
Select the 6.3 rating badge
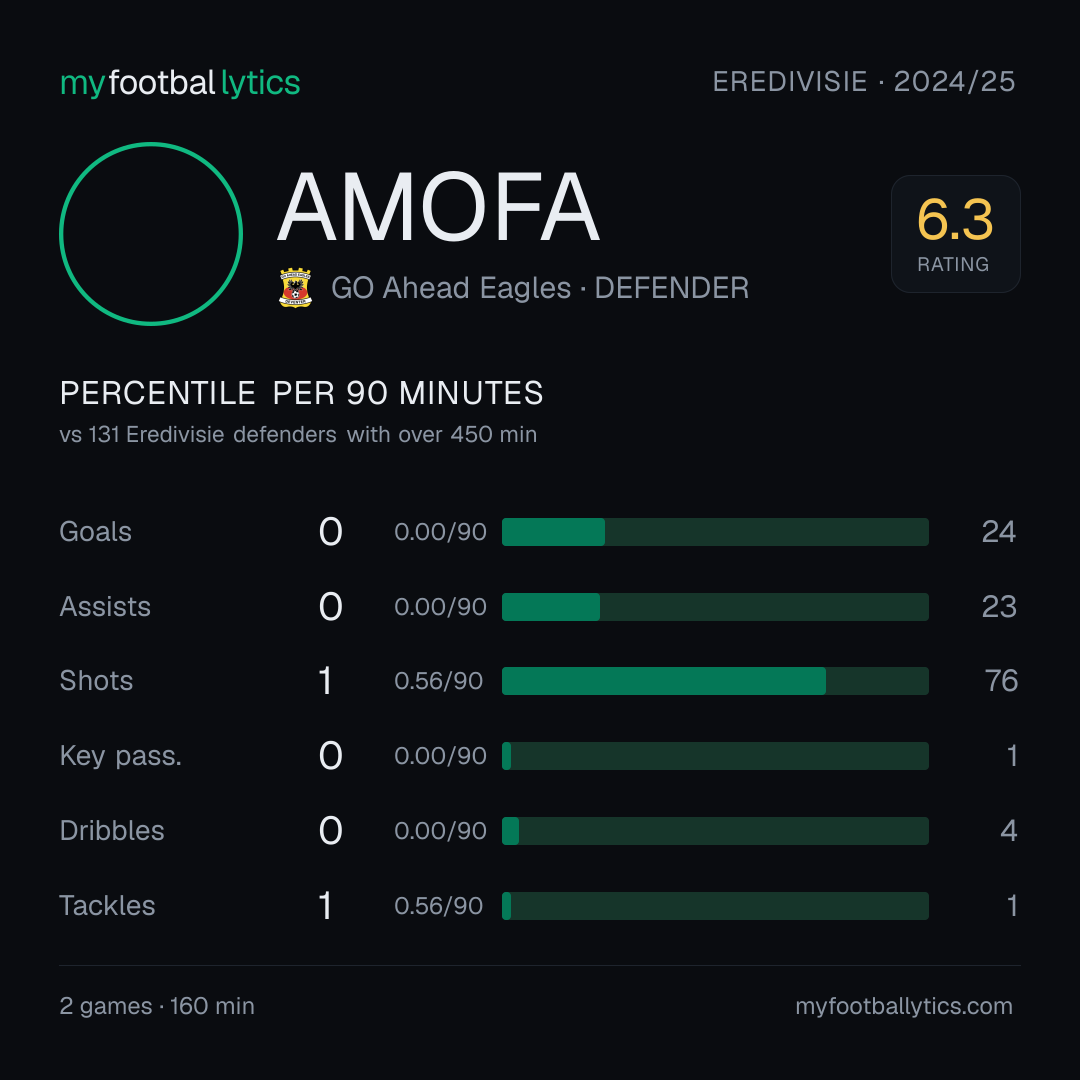[955, 233]
